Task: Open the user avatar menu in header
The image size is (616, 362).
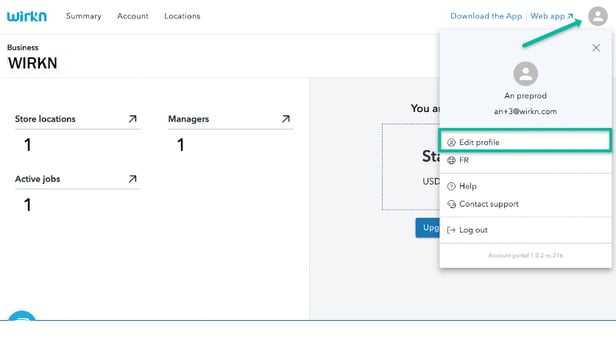Action: point(598,16)
